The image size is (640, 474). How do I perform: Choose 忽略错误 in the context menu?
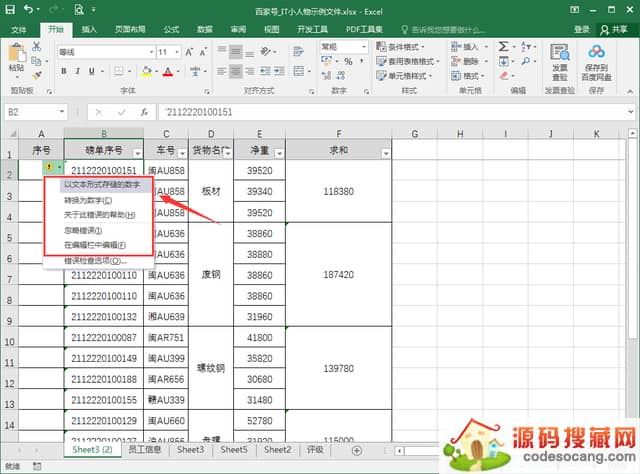pos(88,230)
